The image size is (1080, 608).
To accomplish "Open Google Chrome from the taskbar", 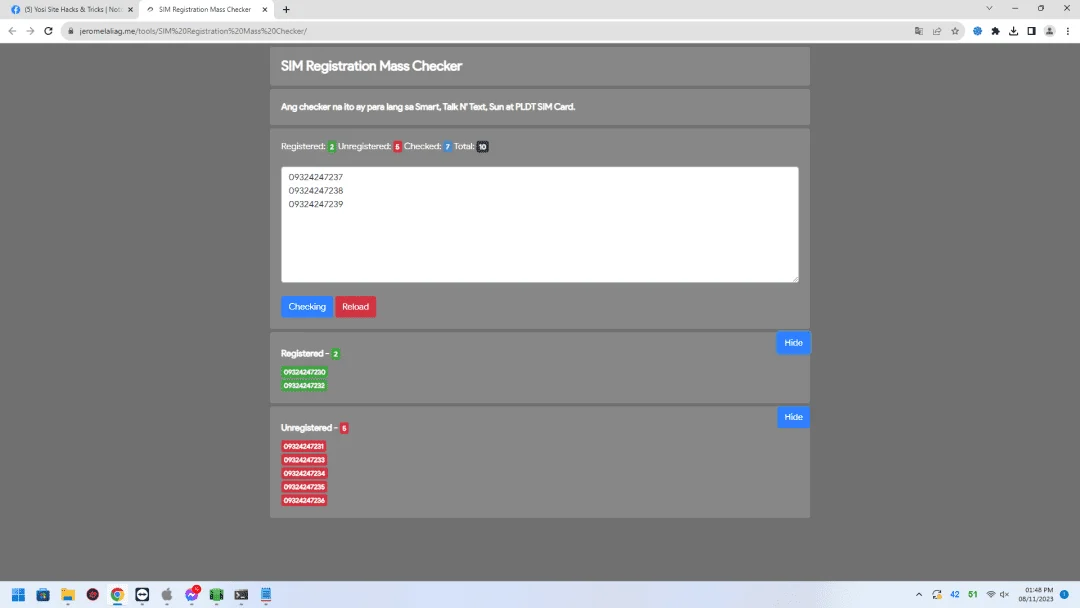I will coord(117,594).
